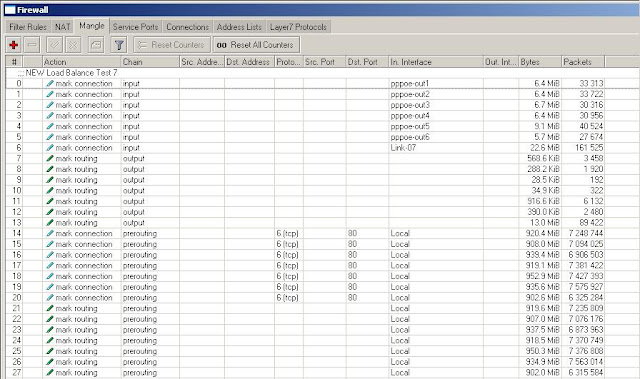Click mark connection icon in rule 6
The height and width of the screenshot is (379, 640).
pyautogui.click(x=50, y=148)
